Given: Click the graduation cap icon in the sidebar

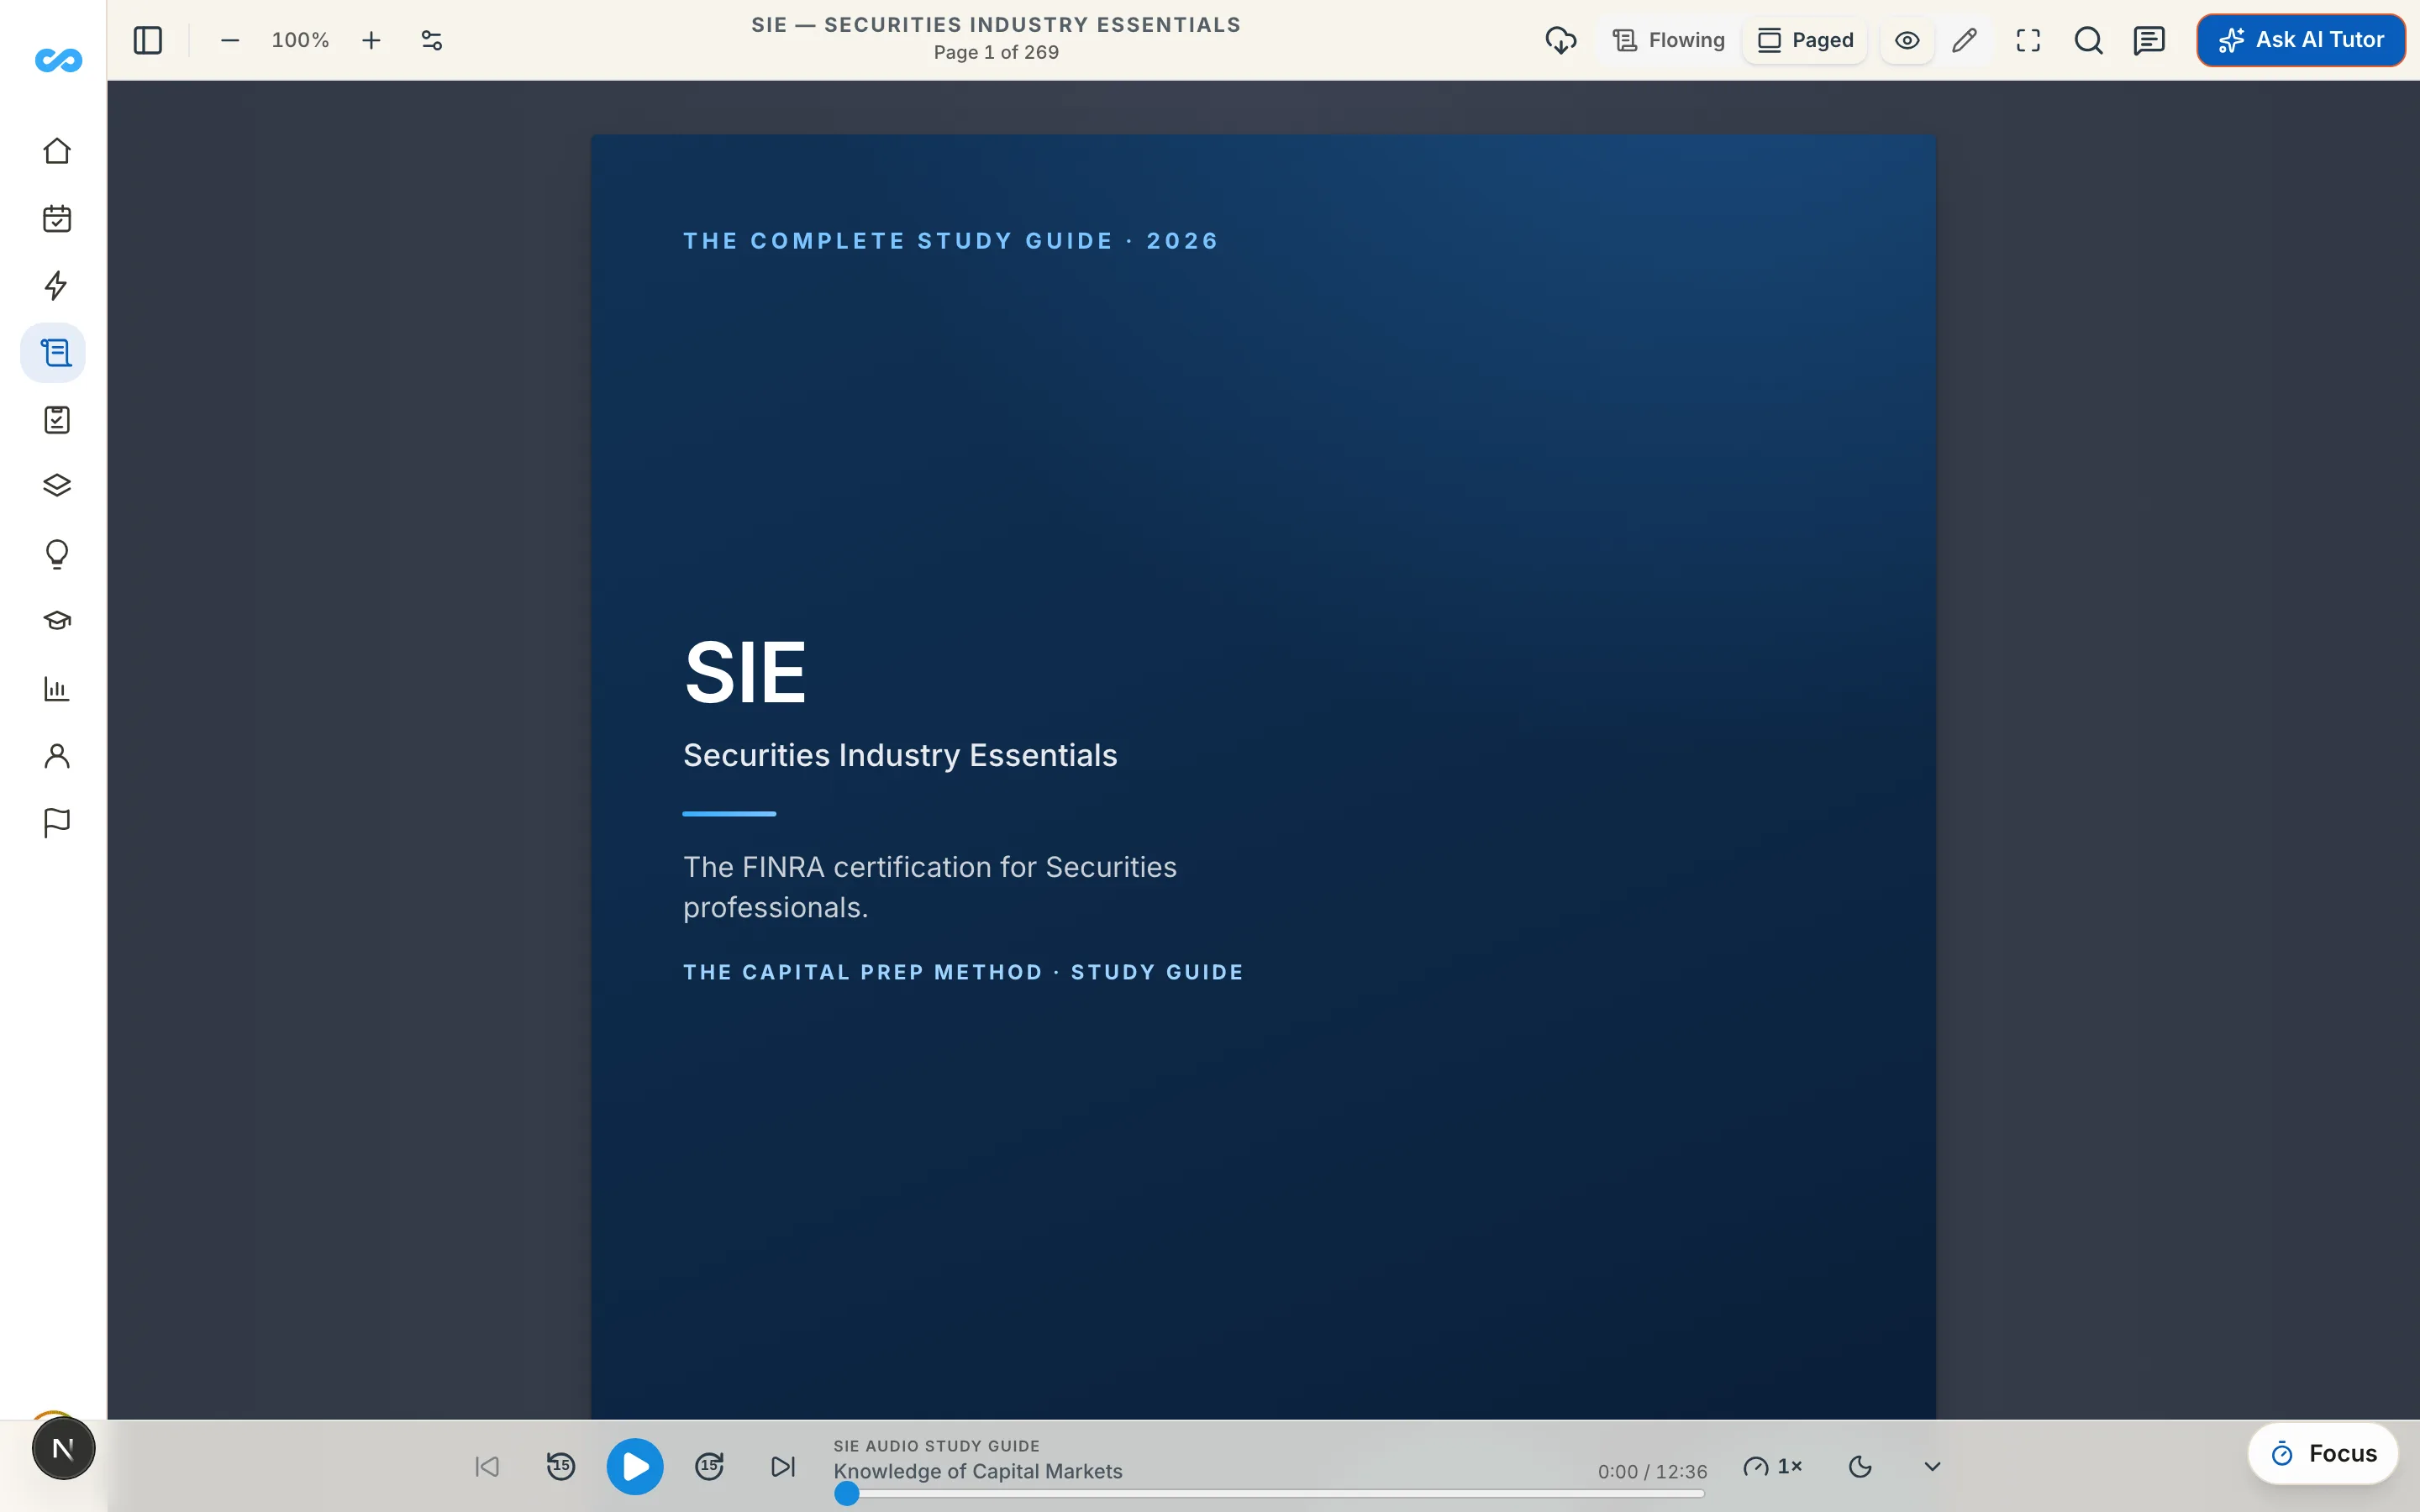Looking at the screenshot, I should click(x=57, y=621).
